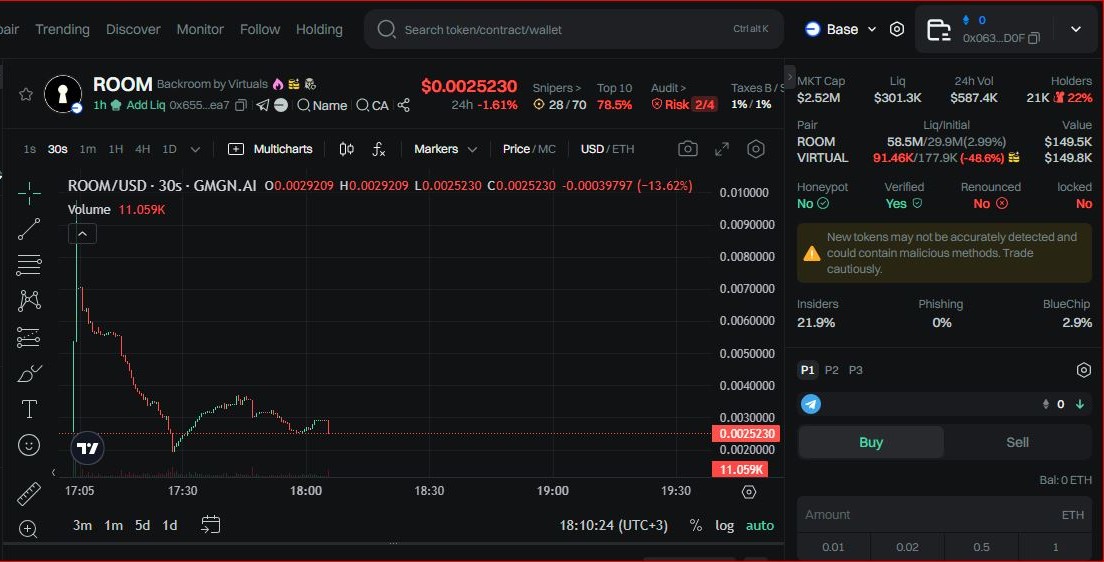Select the Fibonacci retracement tool
The image size is (1104, 562).
[x=29, y=266]
